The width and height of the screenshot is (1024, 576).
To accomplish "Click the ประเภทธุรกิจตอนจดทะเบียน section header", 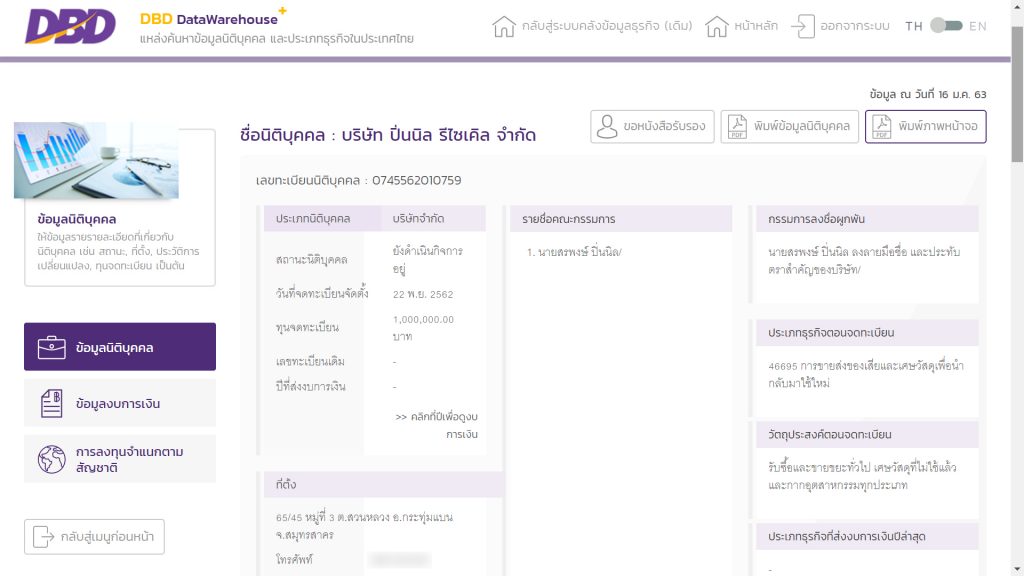I will pyautogui.click(x=867, y=332).
